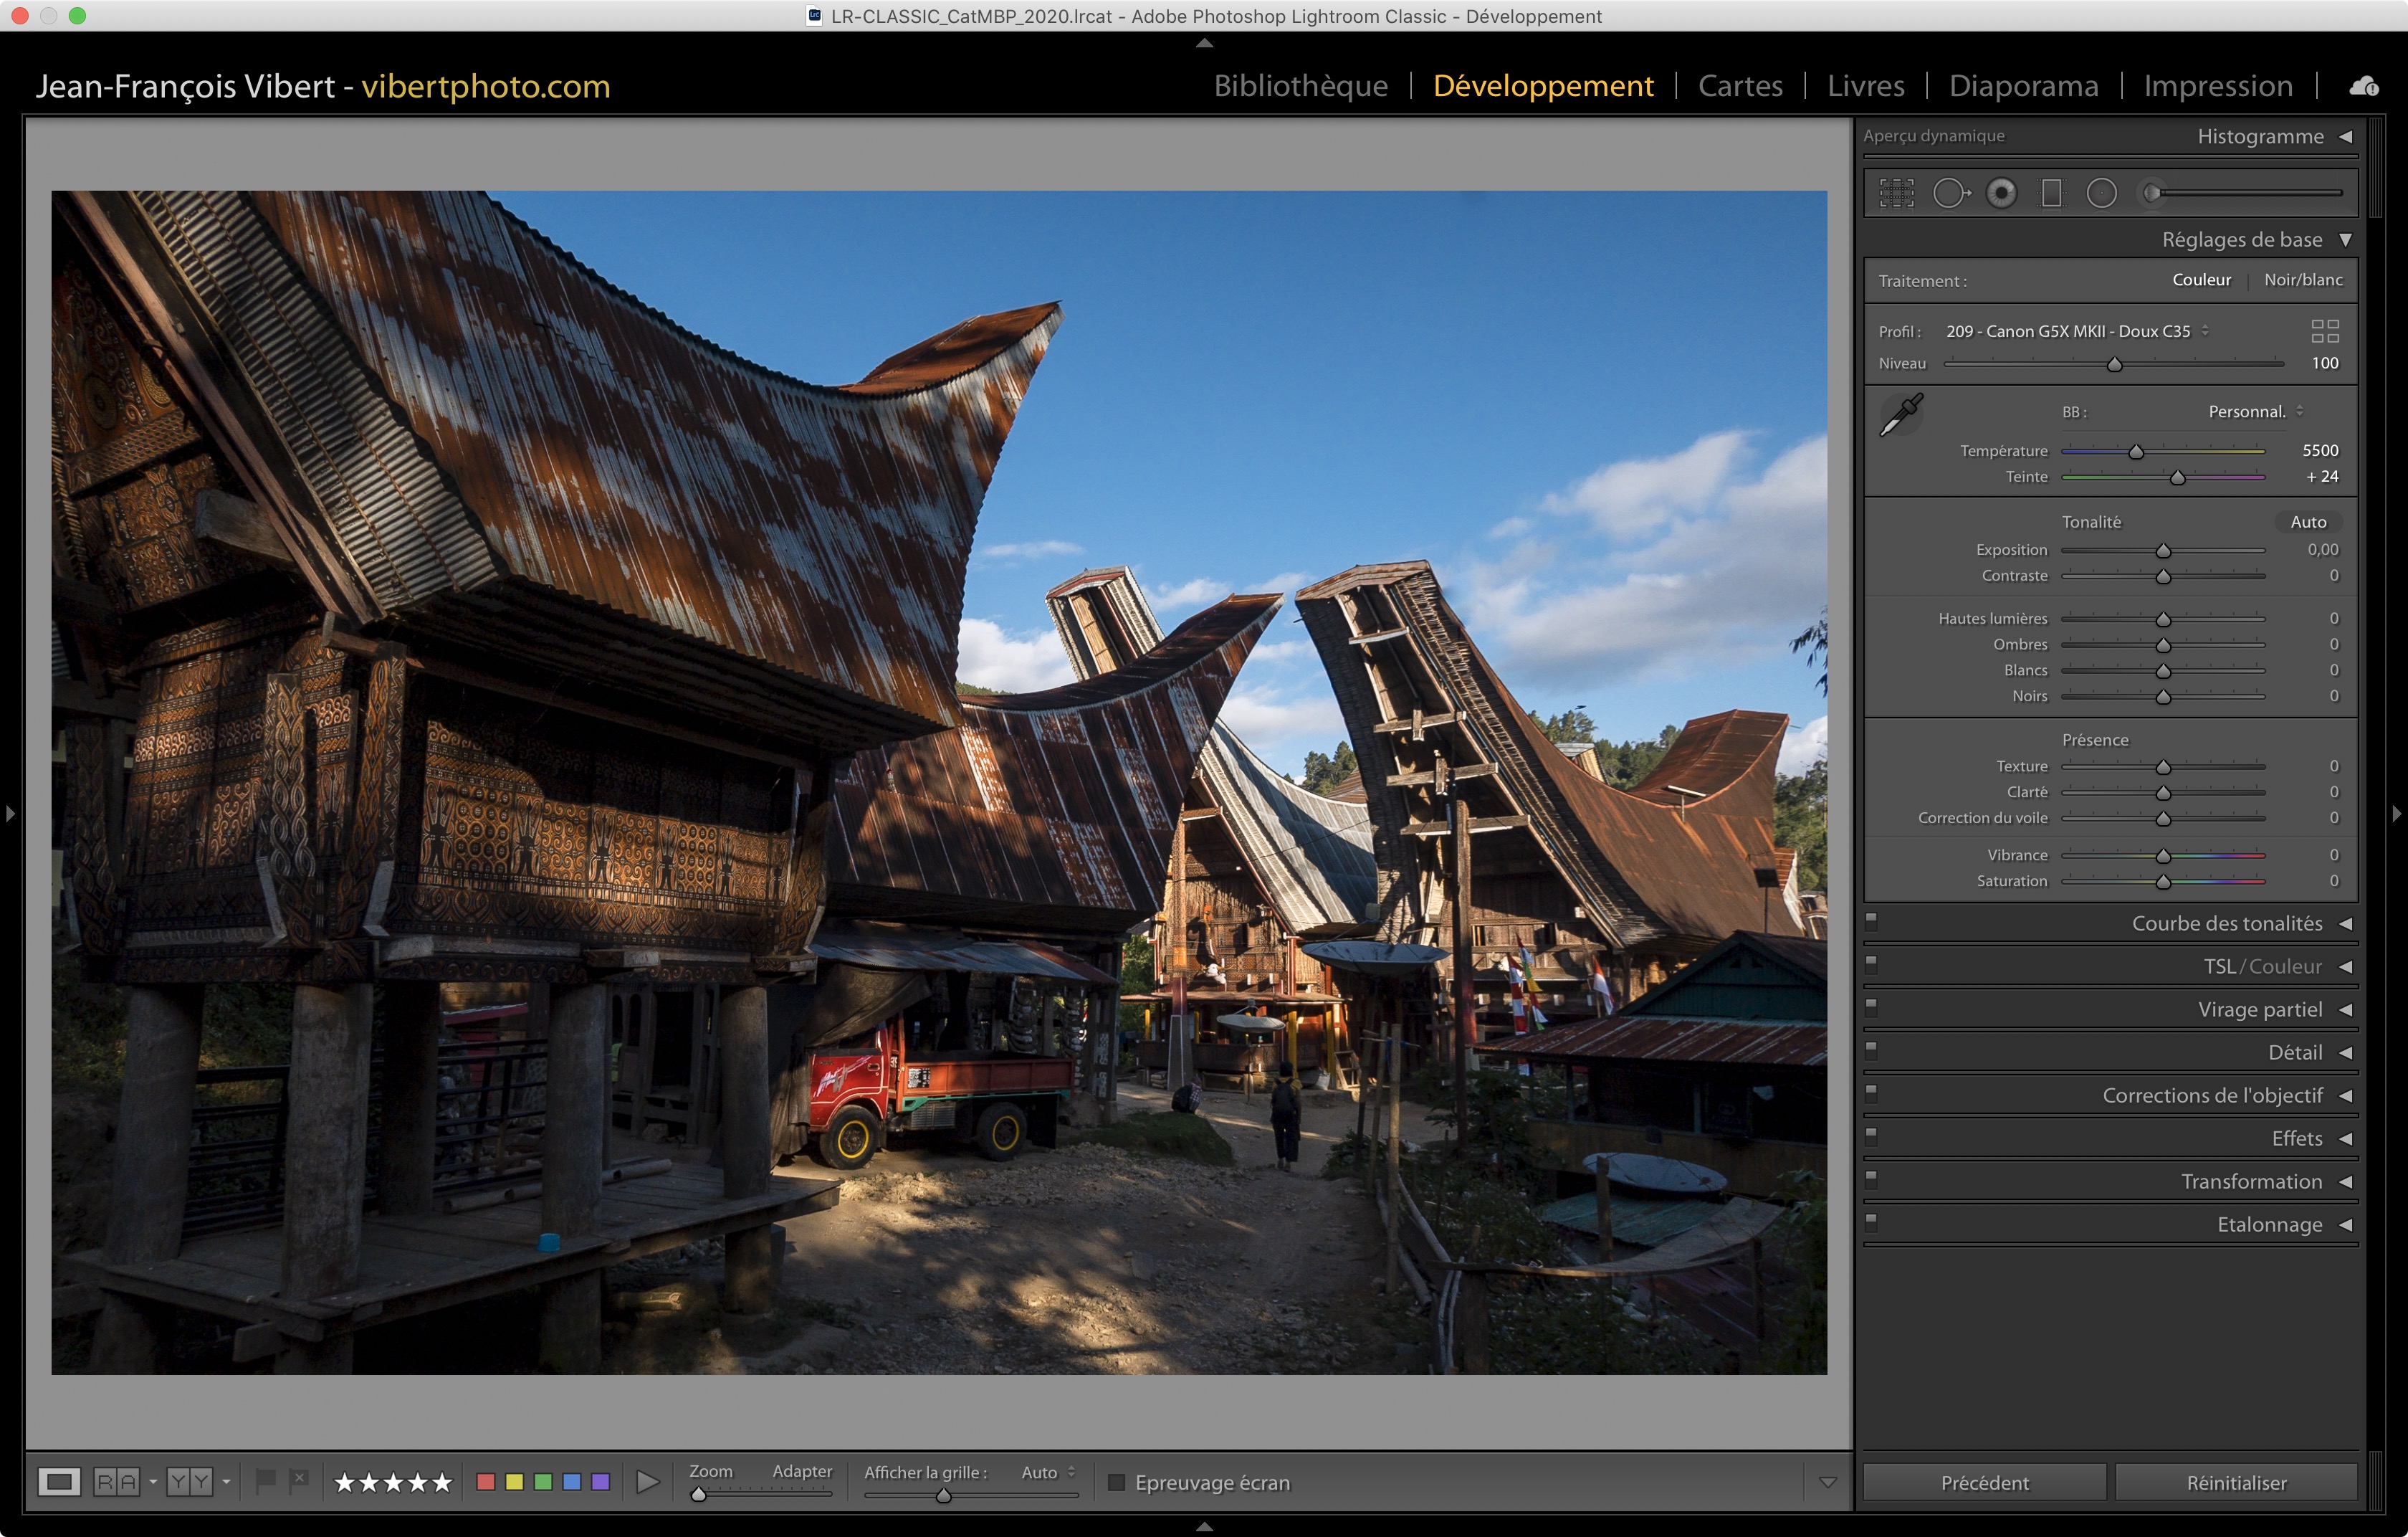This screenshot has width=2408, height=1537.
Task: Start the impromptu slideshow play button
Action: (647, 1482)
